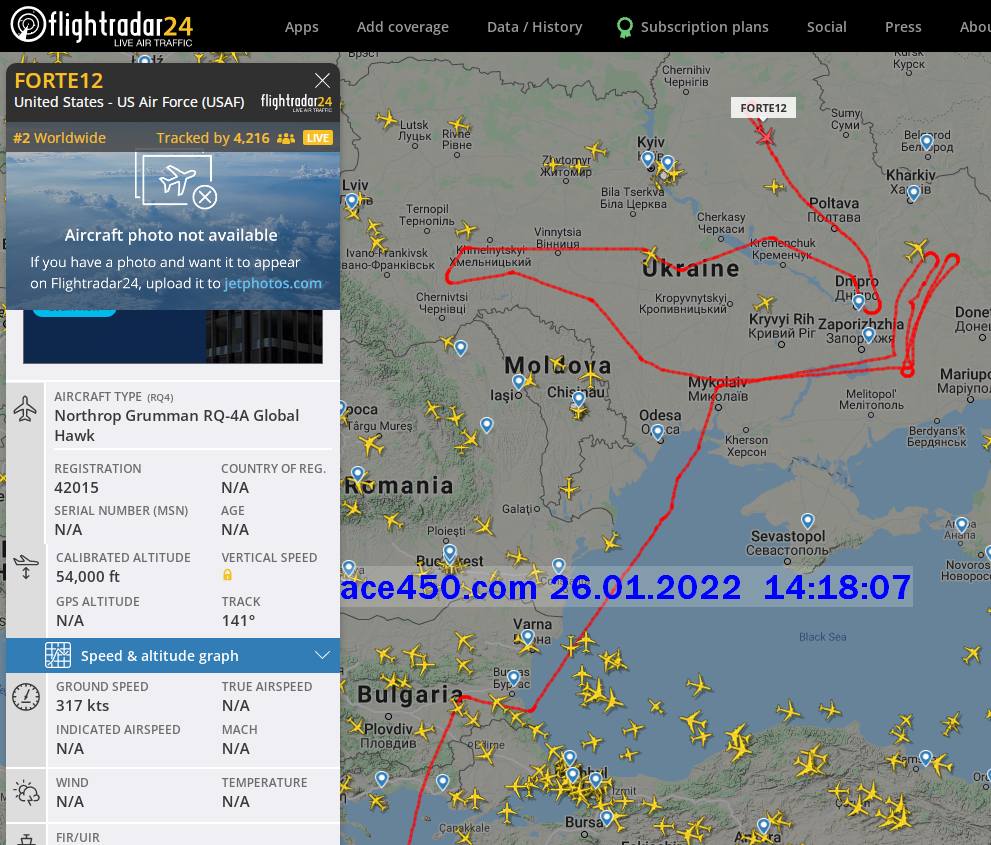The width and height of the screenshot is (991, 845).
Task: Click the Kharkiv airport pin marker
Action: 912,193
